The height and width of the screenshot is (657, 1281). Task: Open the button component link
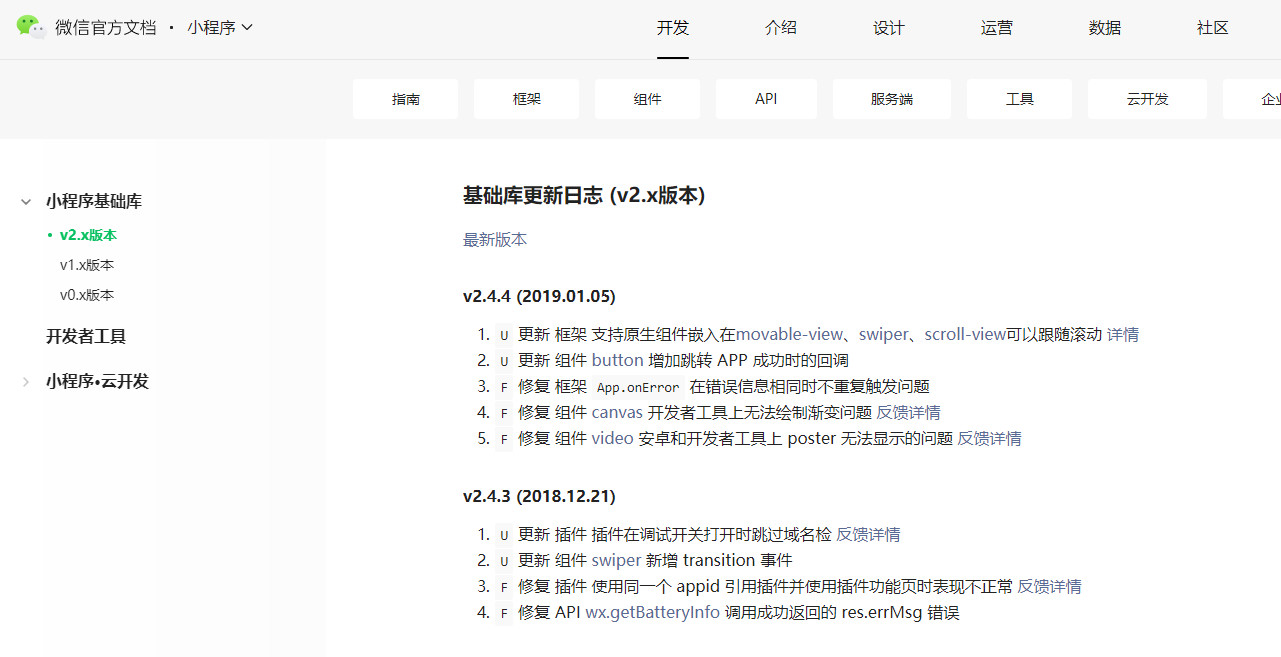click(618, 361)
